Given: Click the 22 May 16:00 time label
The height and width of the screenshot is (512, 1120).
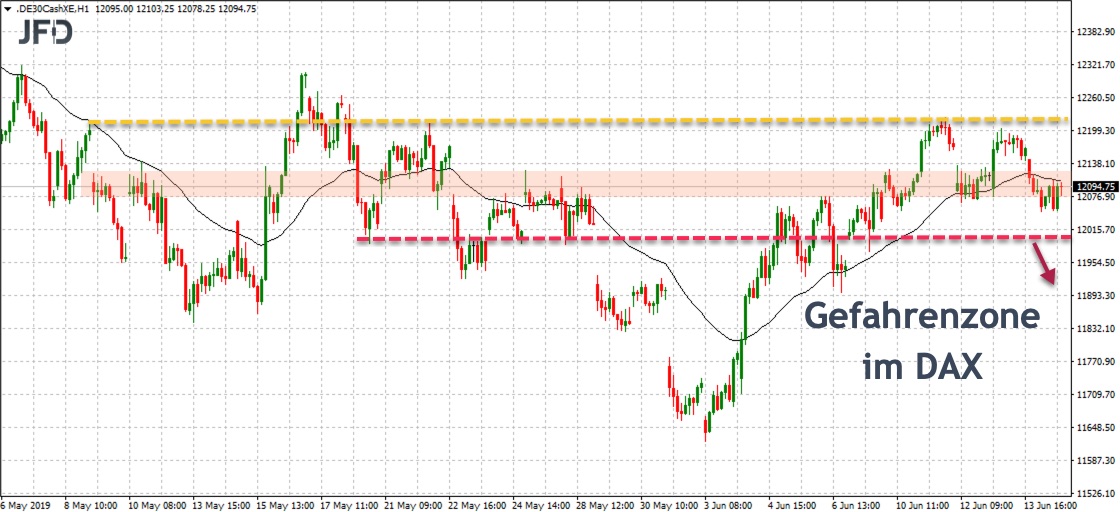Looking at the screenshot, I should click(476, 504).
